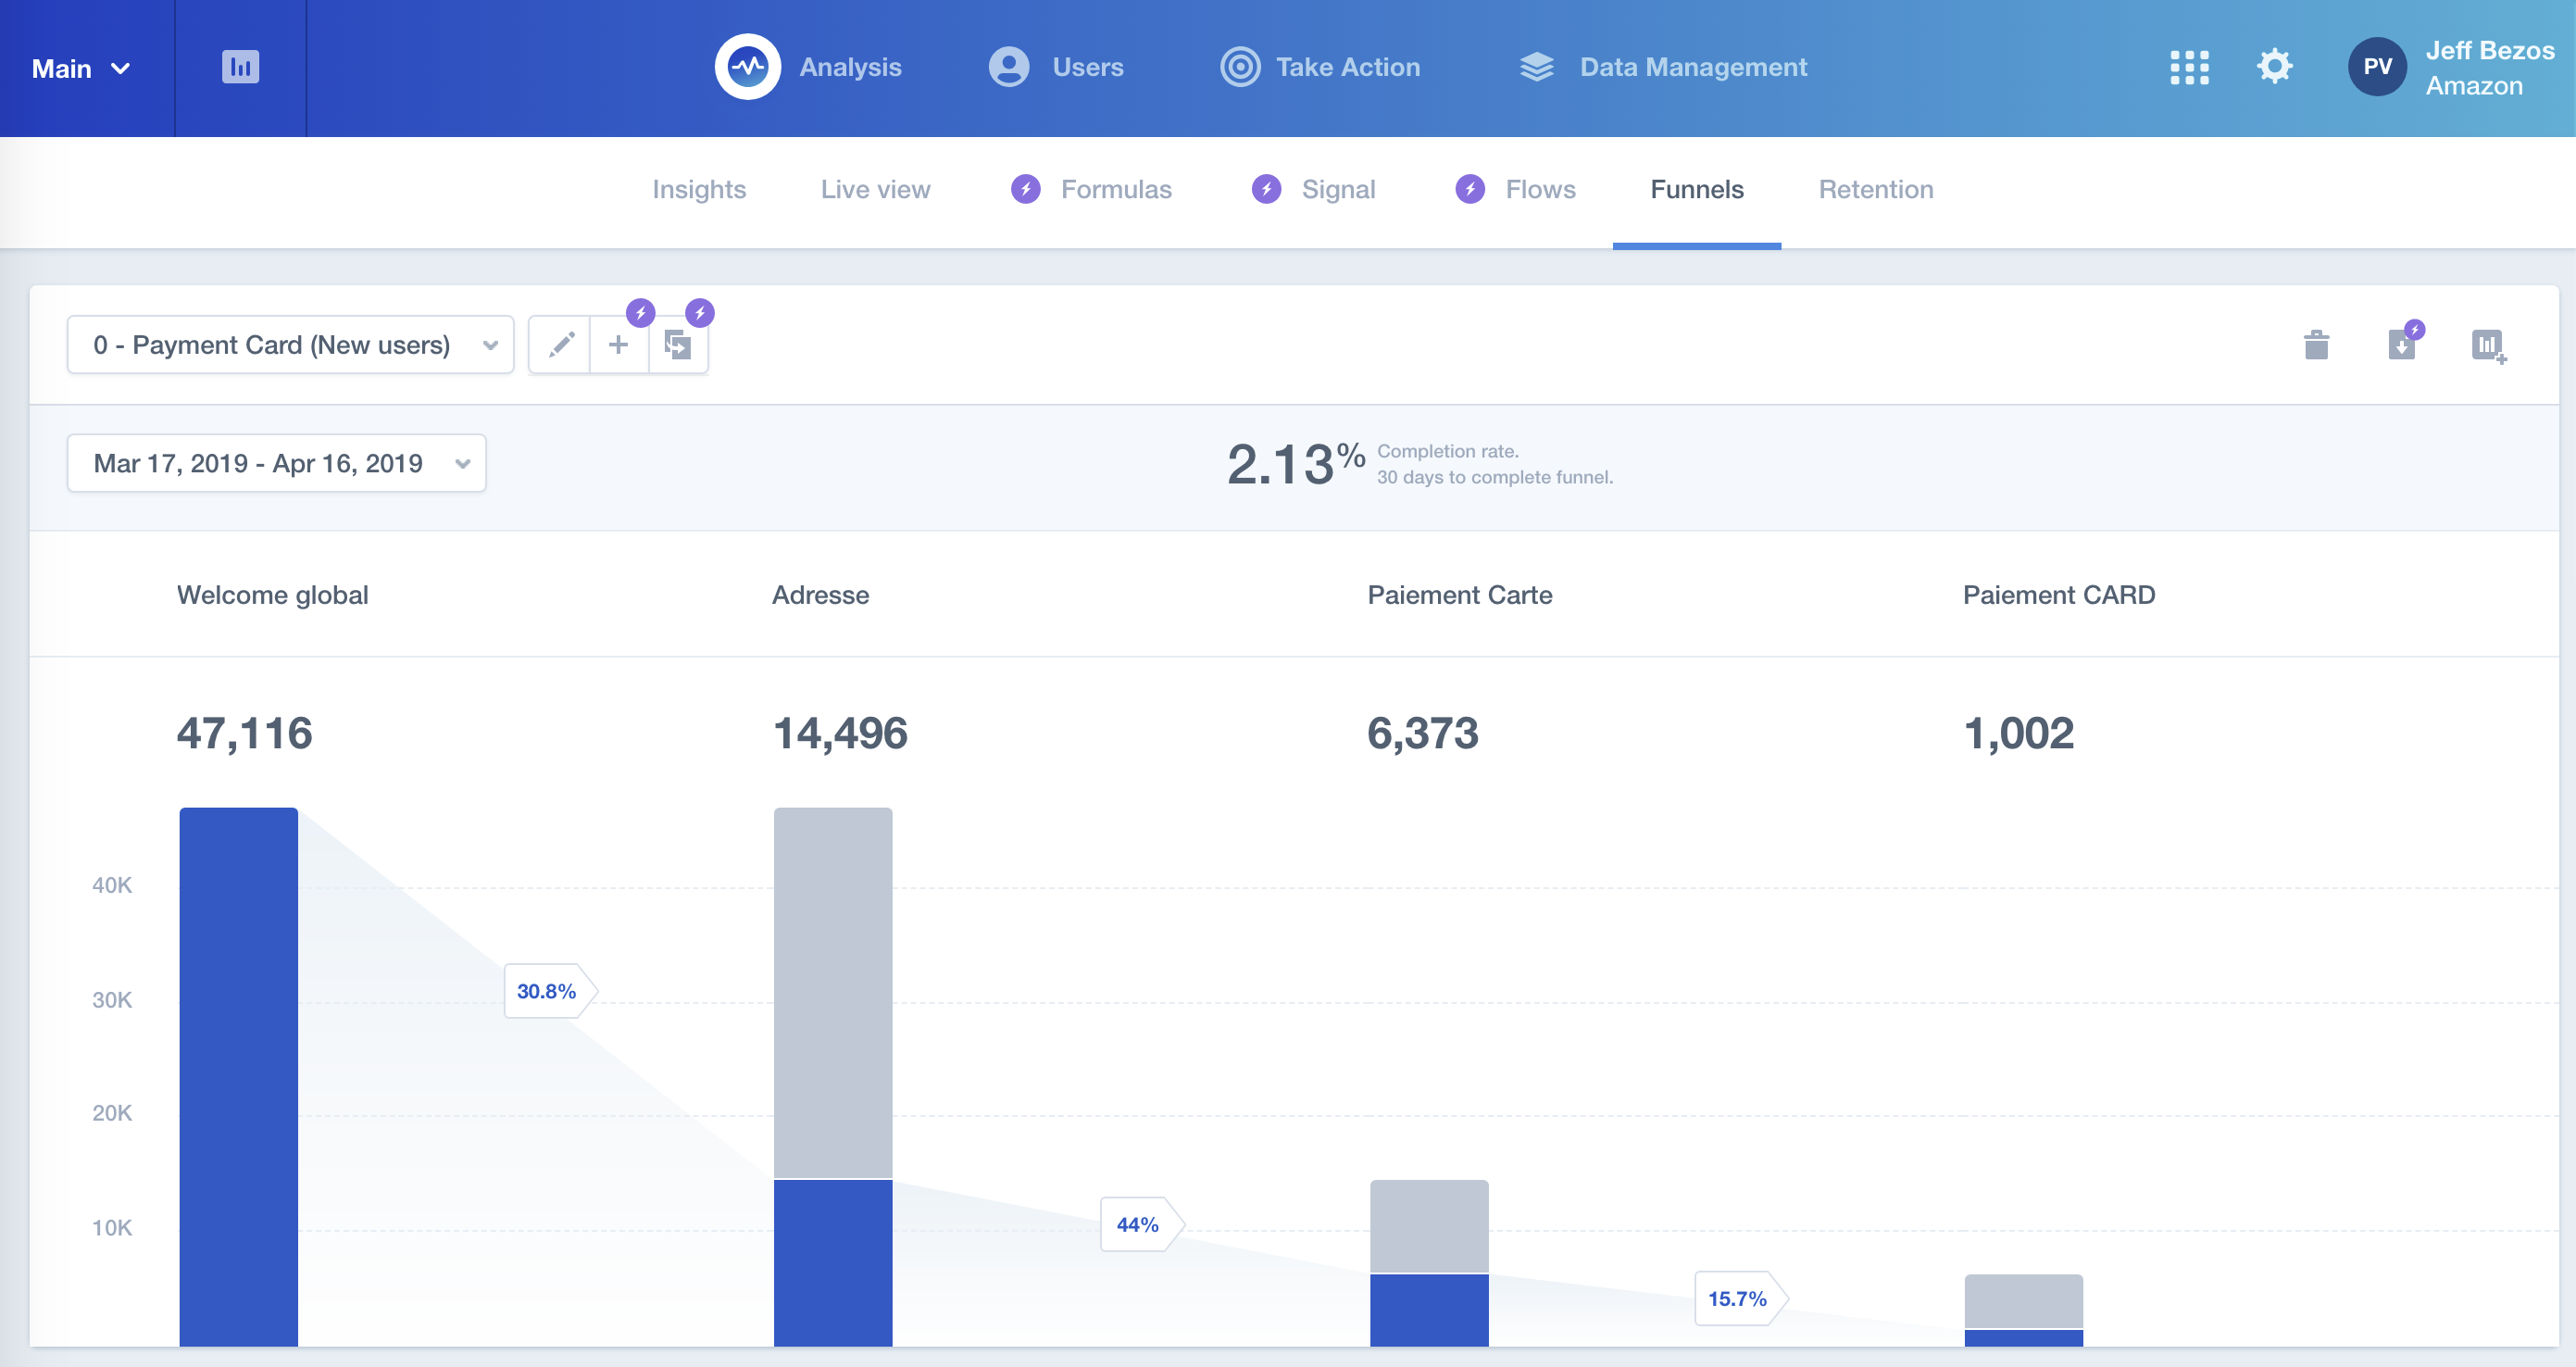Click the Adresse gray drop-off bar
Image resolution: width=2576 pixels, height=1367 pixels.
tap(832, 992)
